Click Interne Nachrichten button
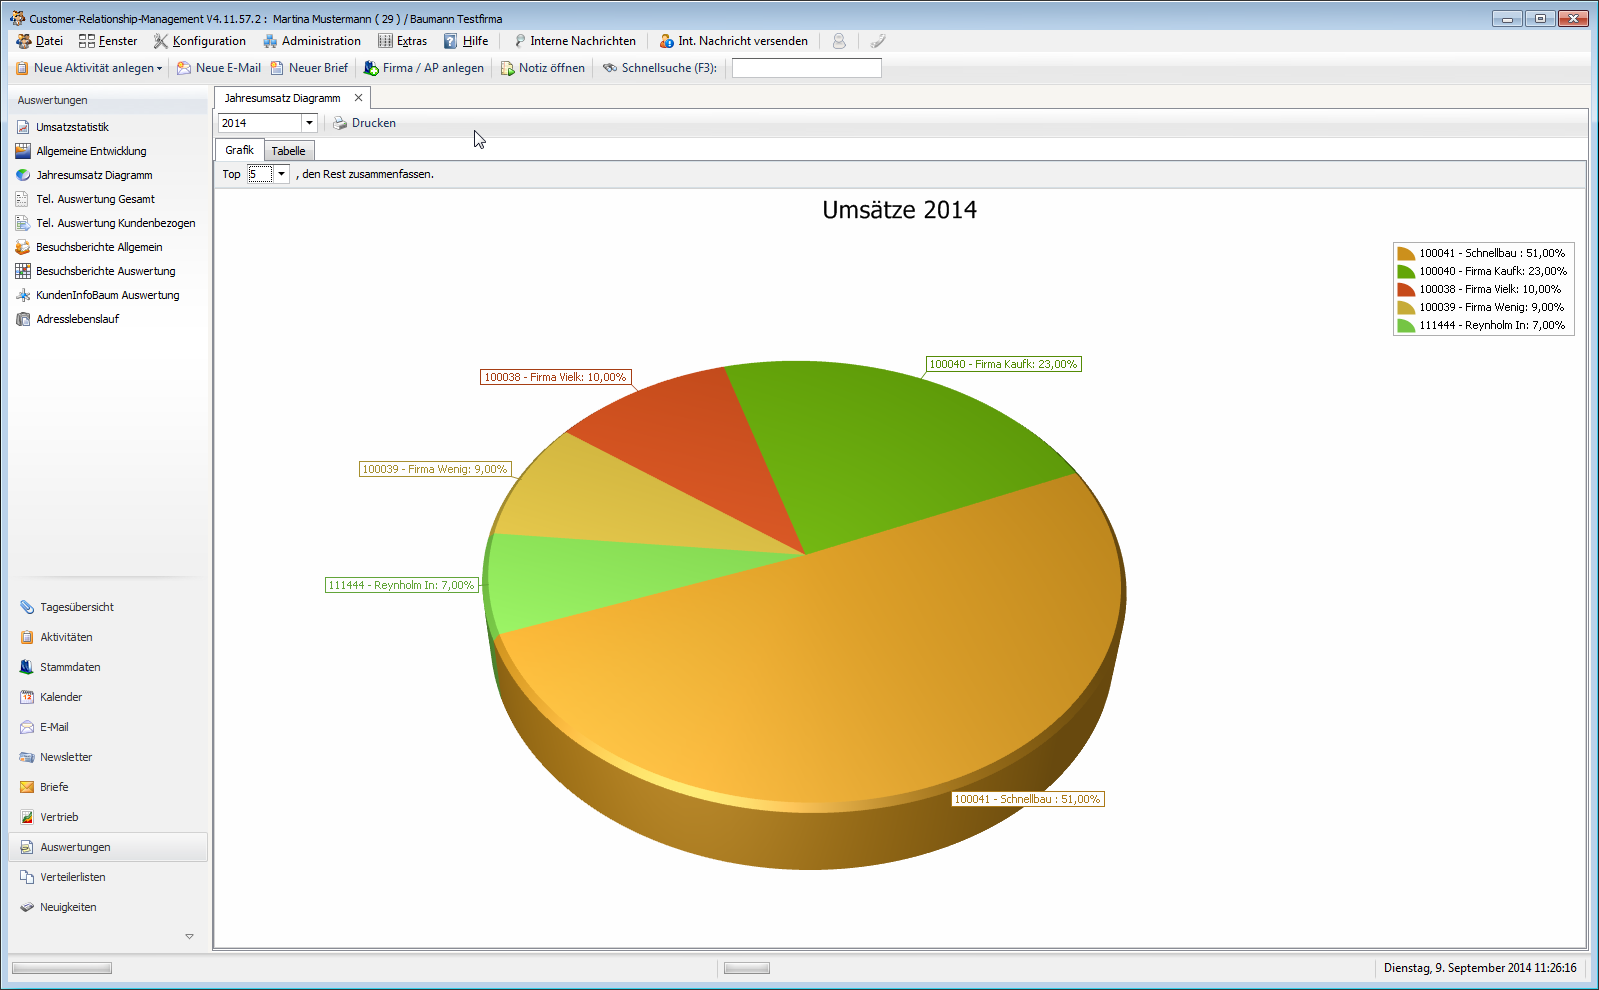Screen dimensions: 1599x990 (574, 41)
